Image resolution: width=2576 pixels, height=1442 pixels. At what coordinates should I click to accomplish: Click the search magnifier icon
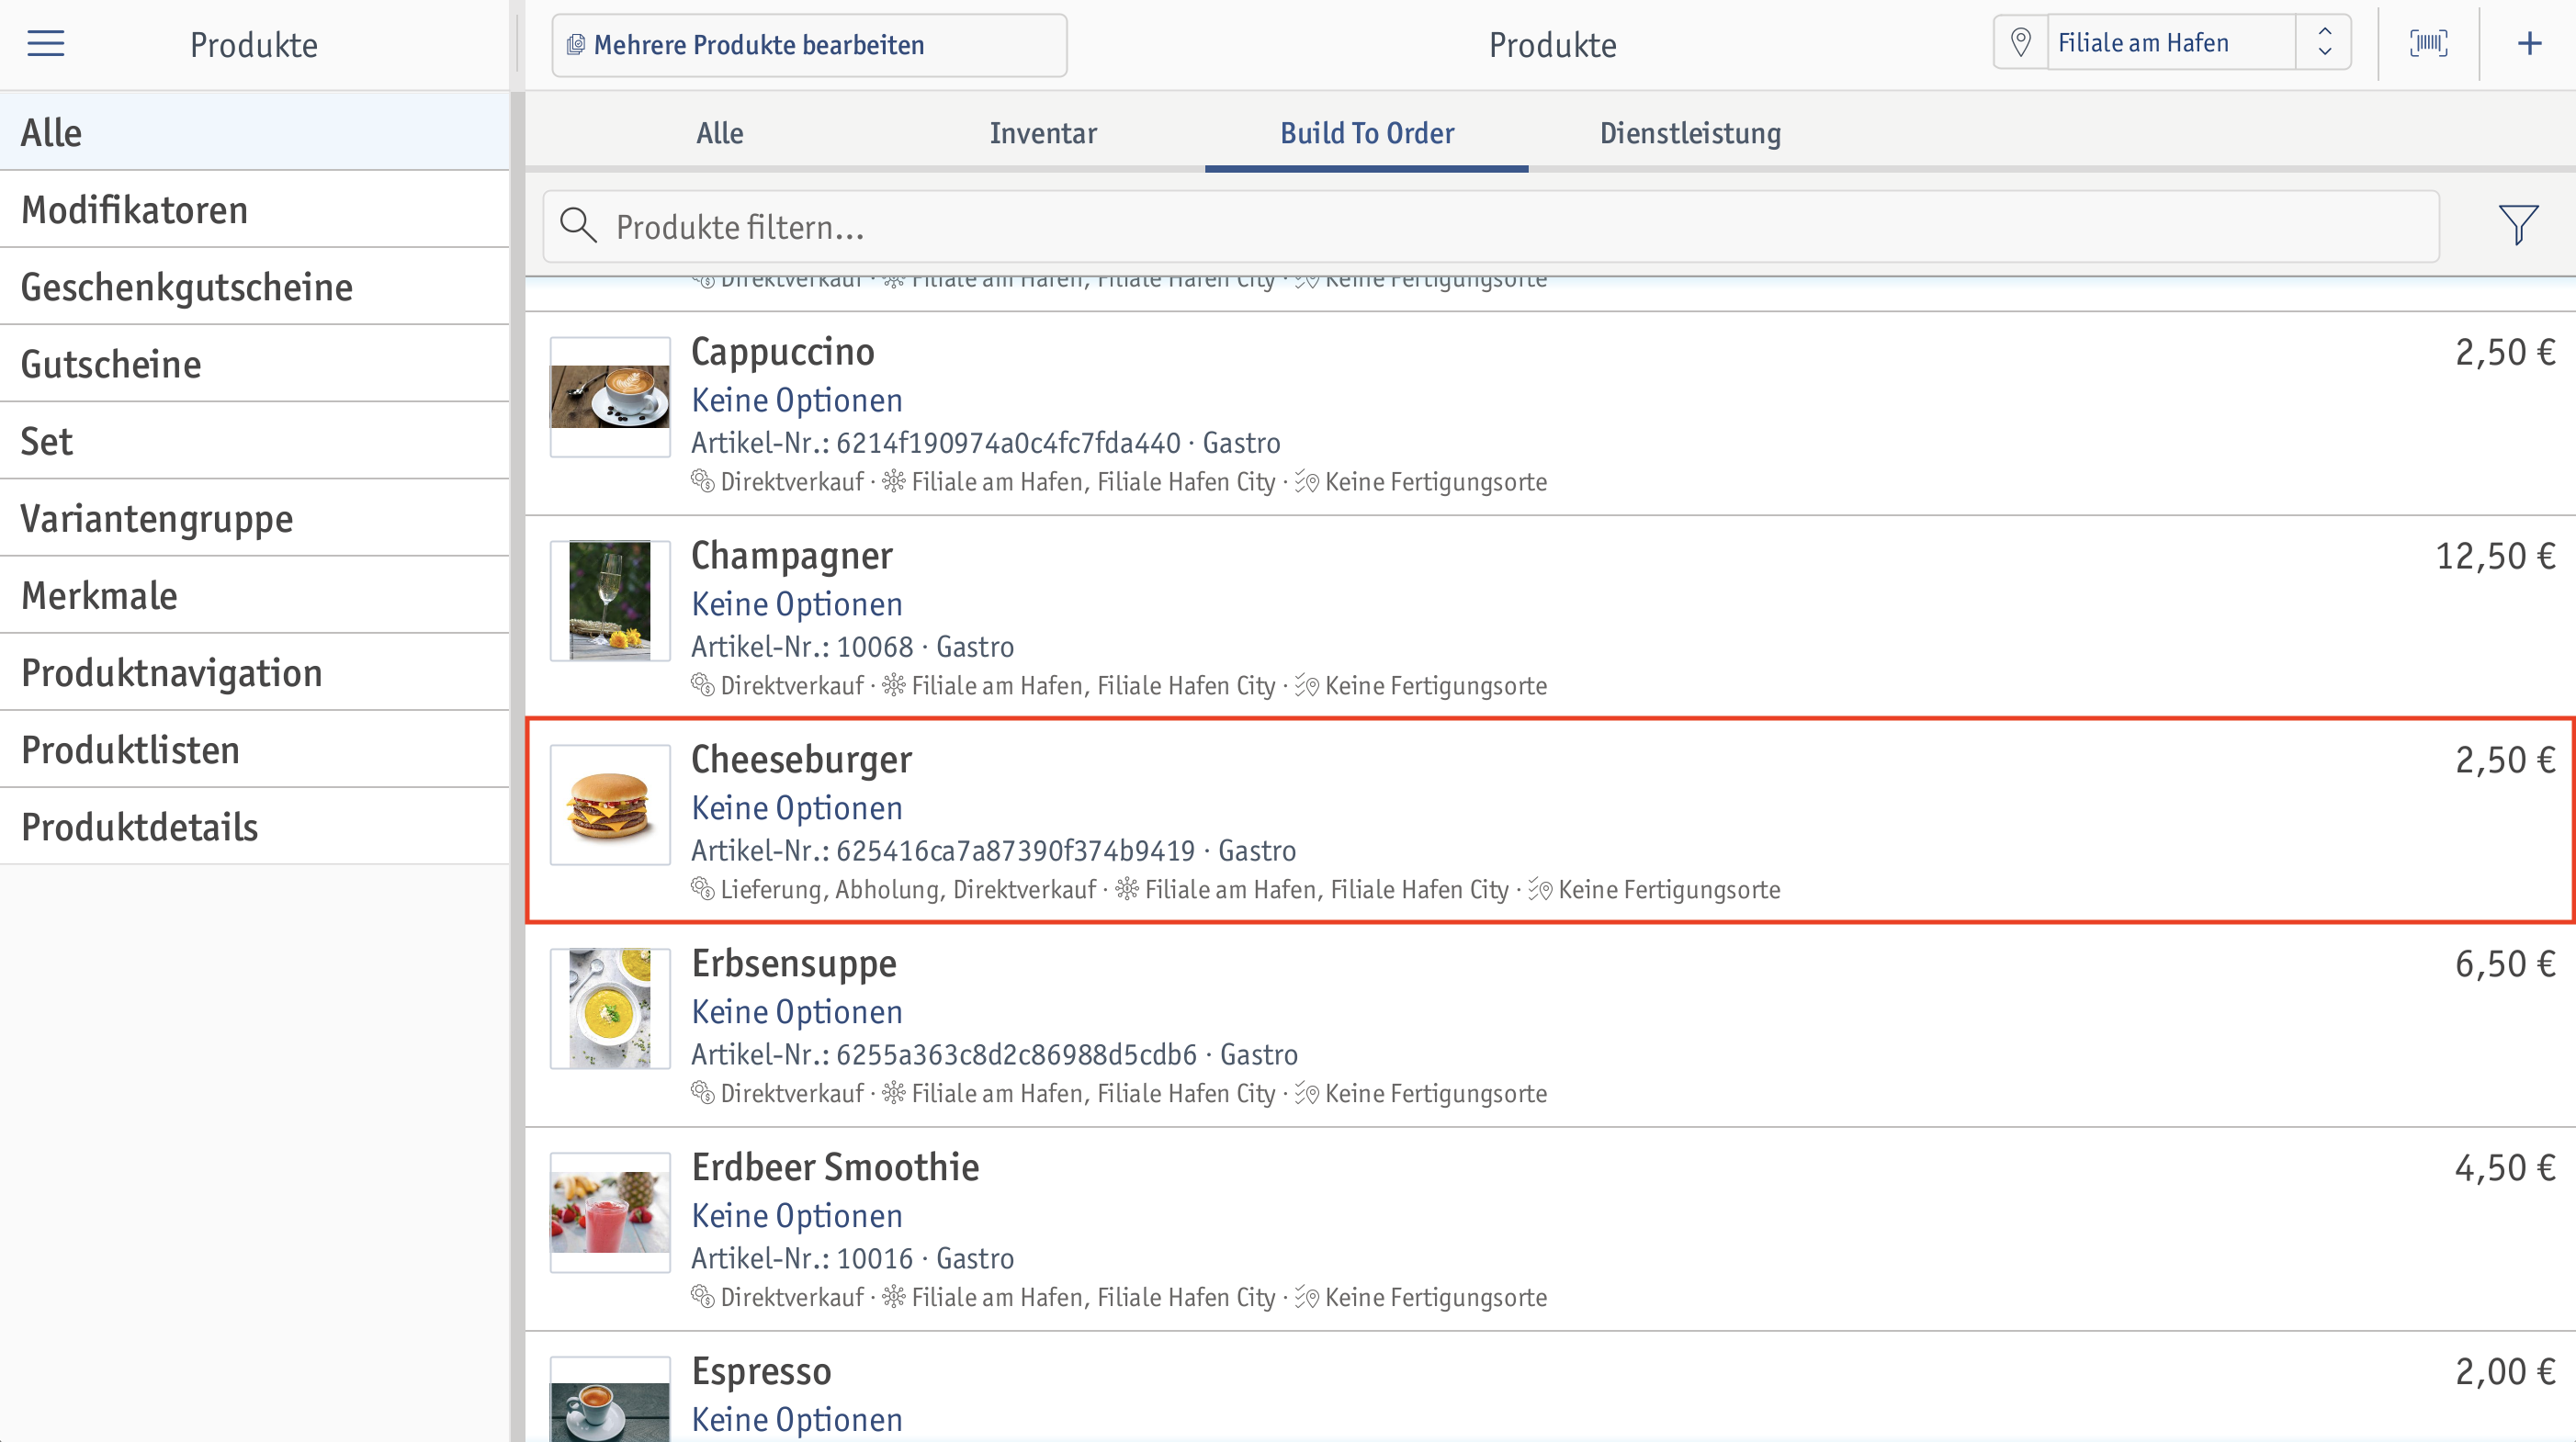pos(578,226)
